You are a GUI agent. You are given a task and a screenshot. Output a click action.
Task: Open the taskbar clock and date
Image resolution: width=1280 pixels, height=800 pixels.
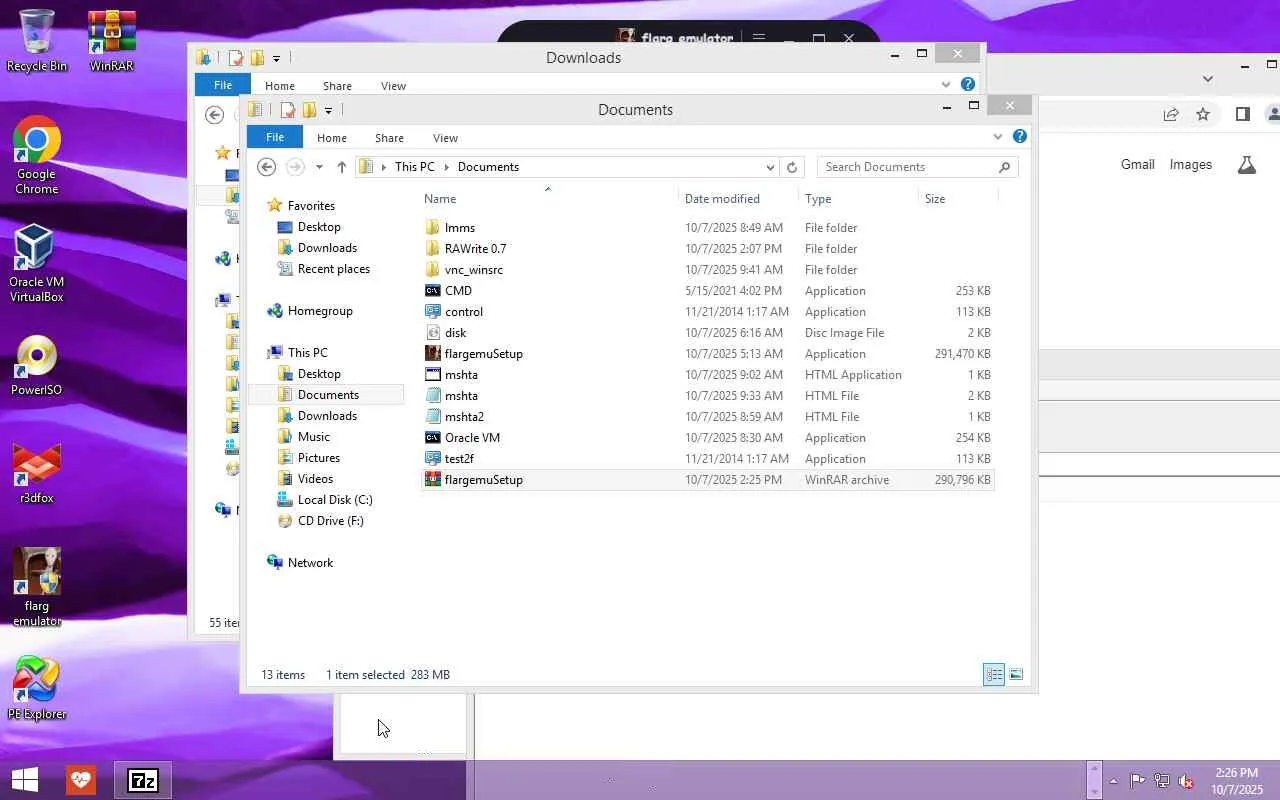[x=1236, y=781]
